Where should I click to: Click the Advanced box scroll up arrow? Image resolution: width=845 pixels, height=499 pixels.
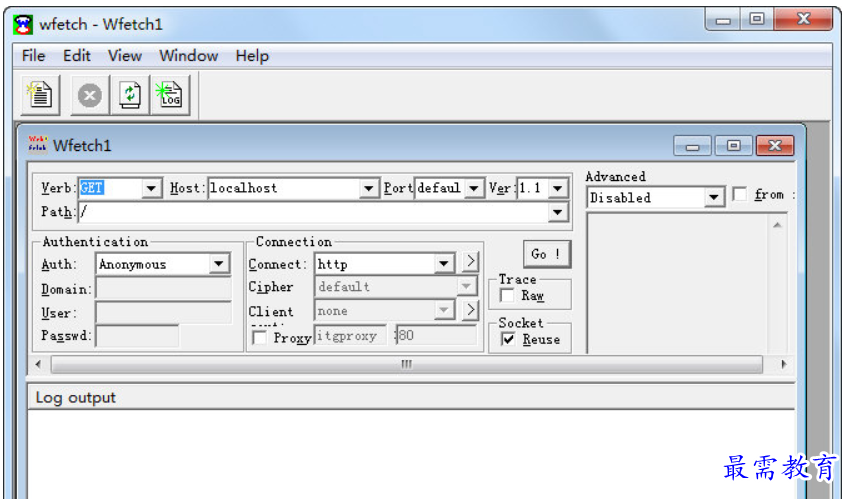[x=777, y=225]
